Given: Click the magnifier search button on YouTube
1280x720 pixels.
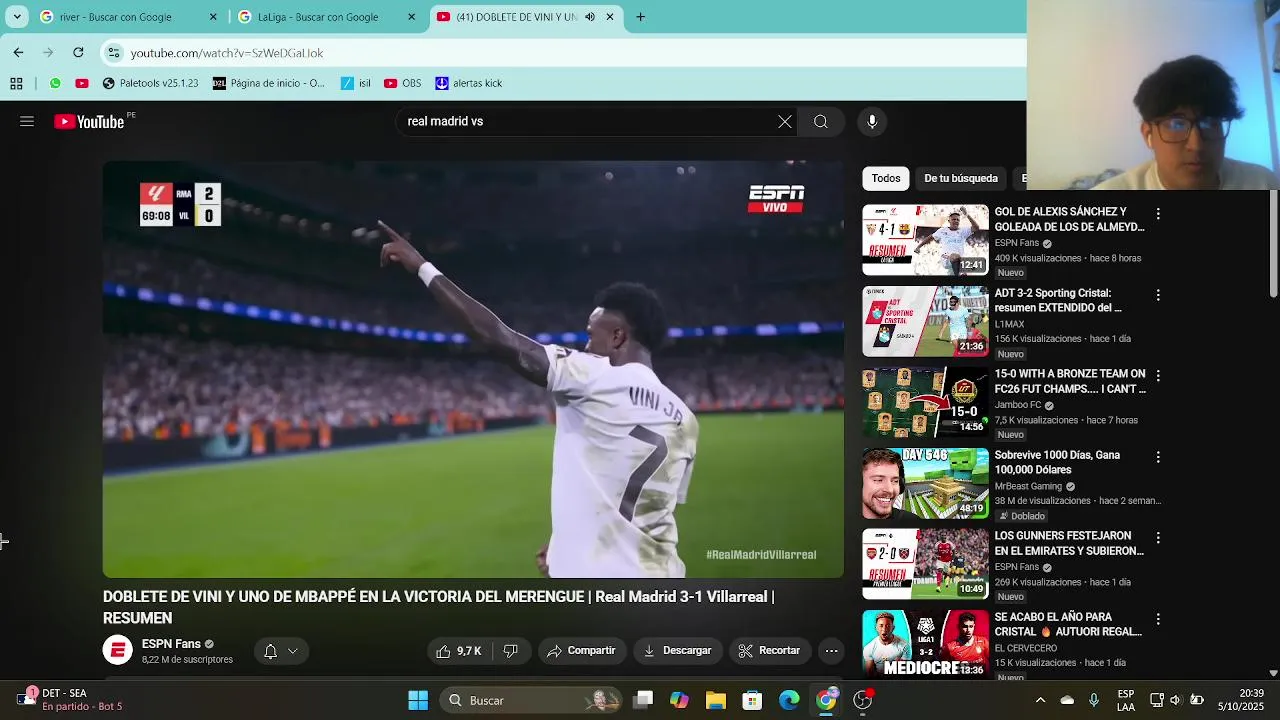Looking at the screenshot, I should point(821,122).
